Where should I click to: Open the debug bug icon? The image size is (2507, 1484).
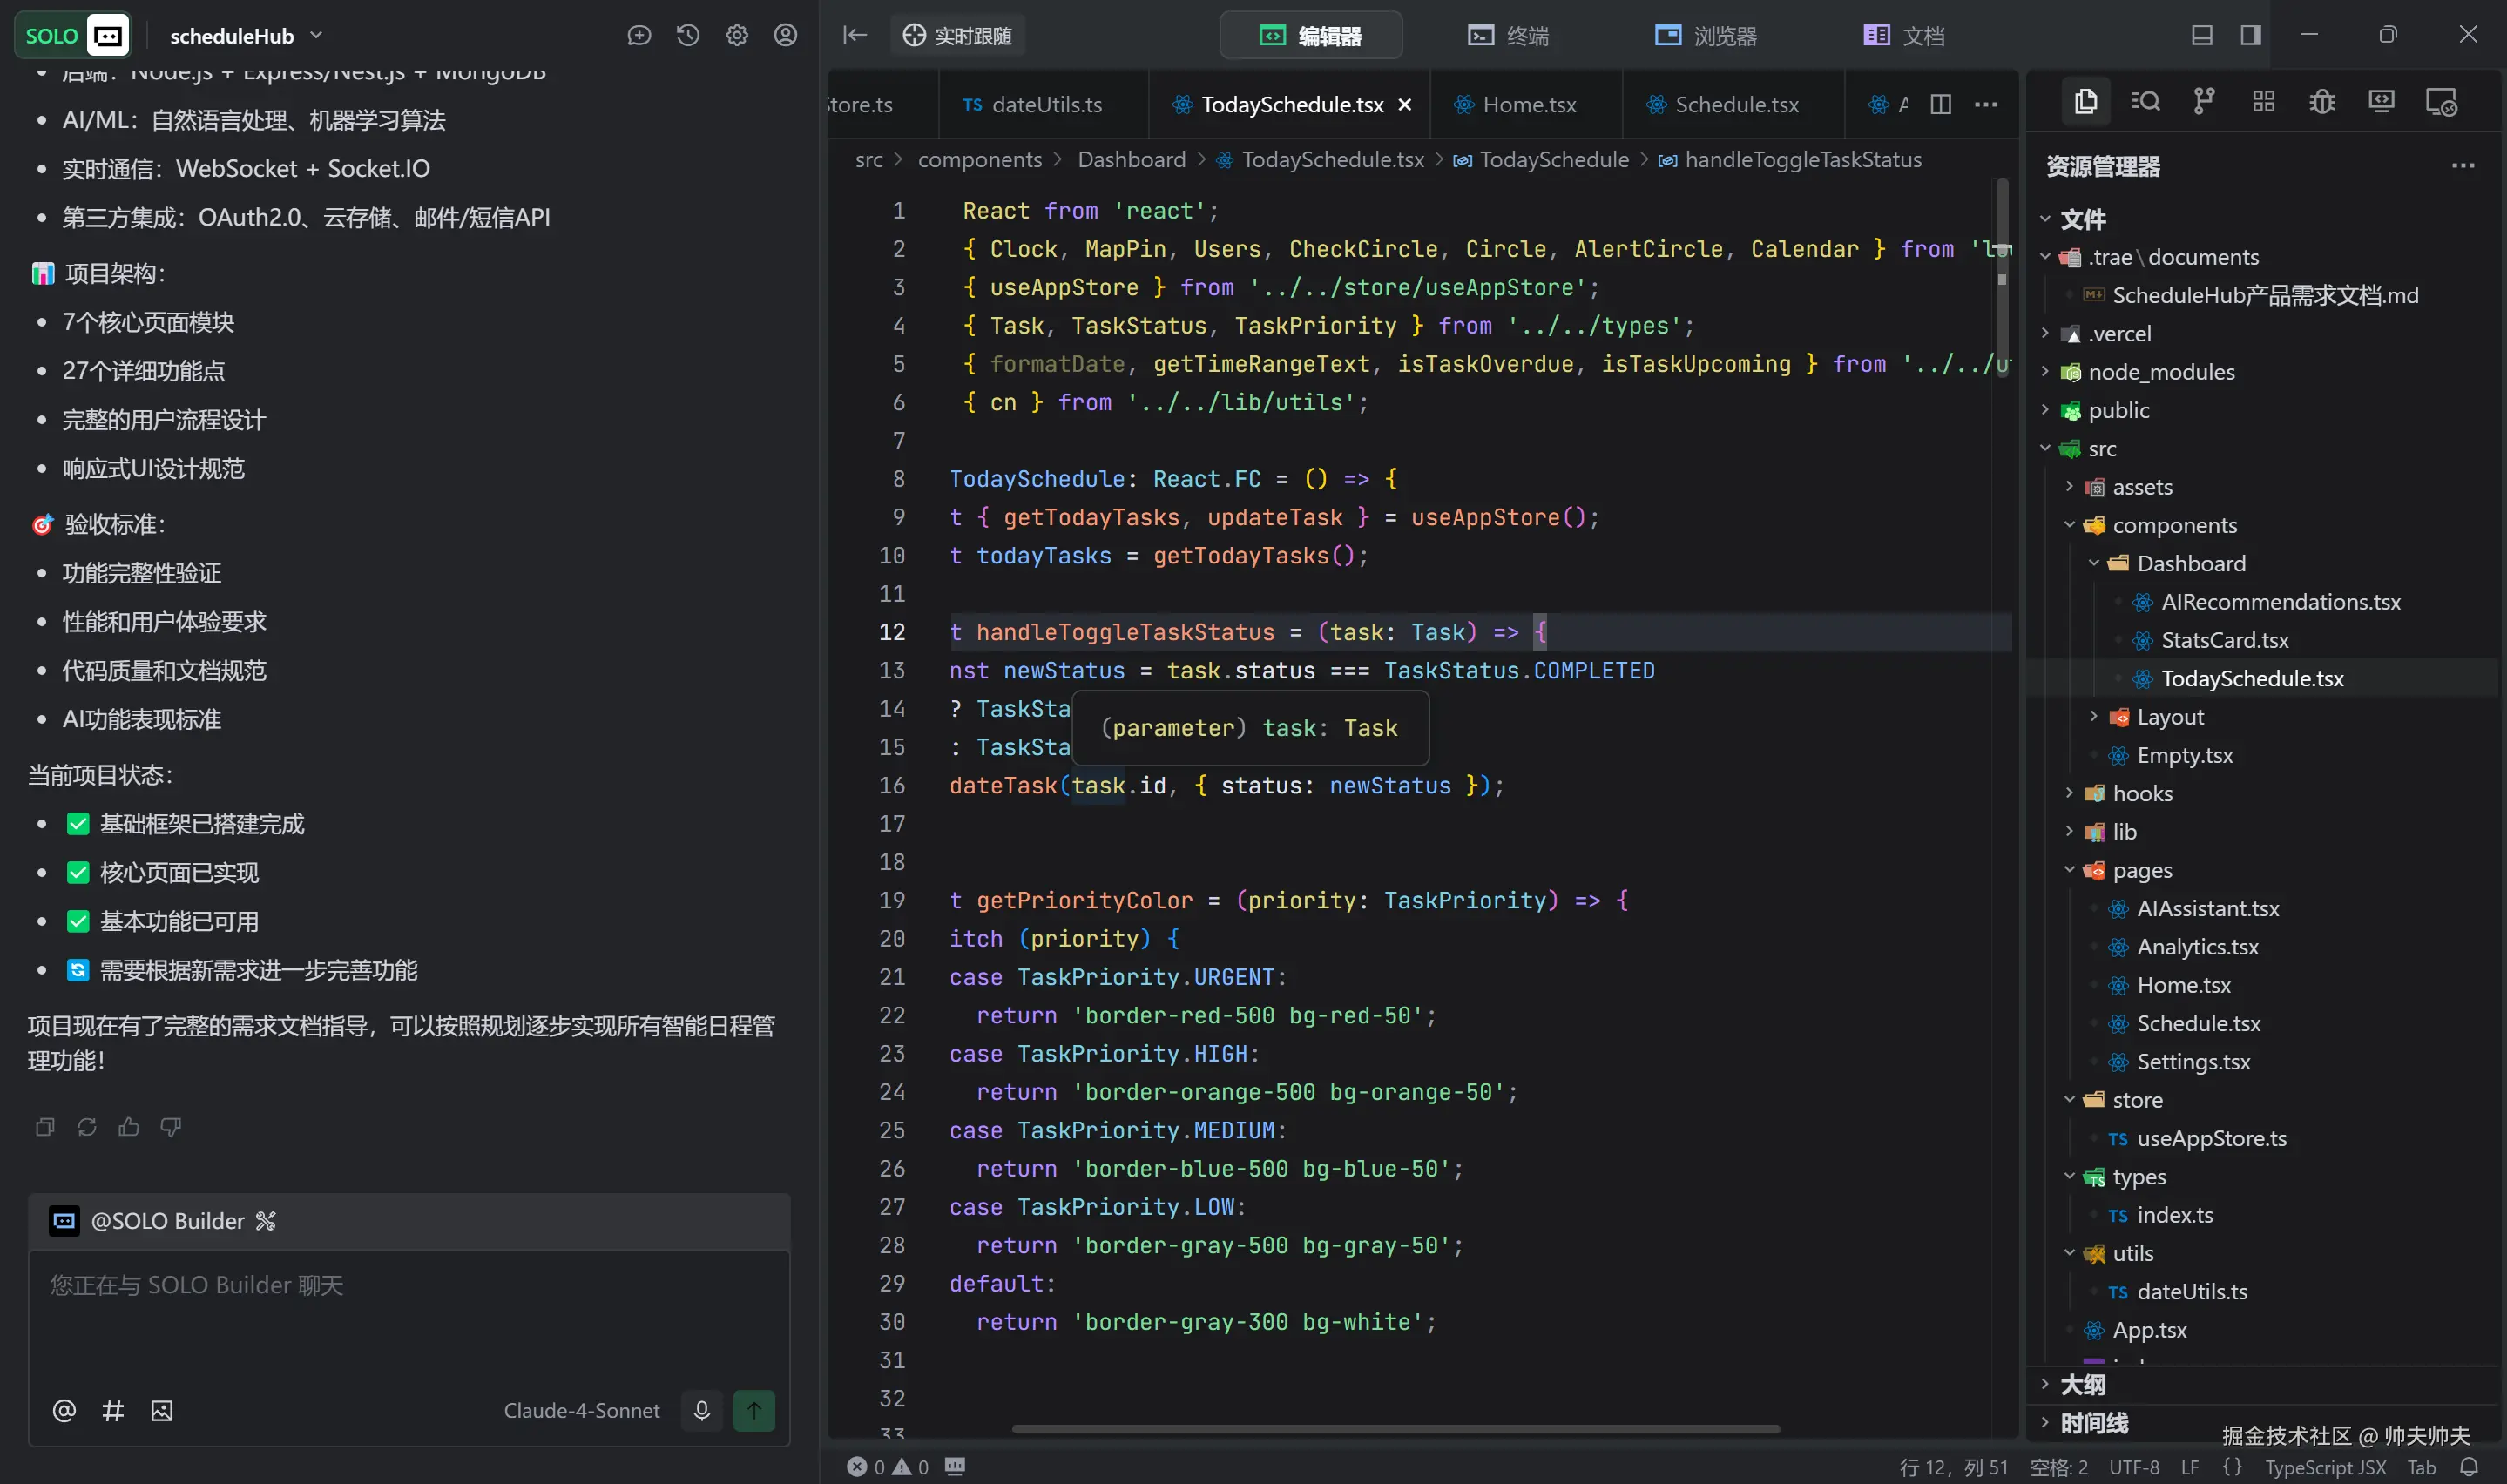pos(2322,101)
